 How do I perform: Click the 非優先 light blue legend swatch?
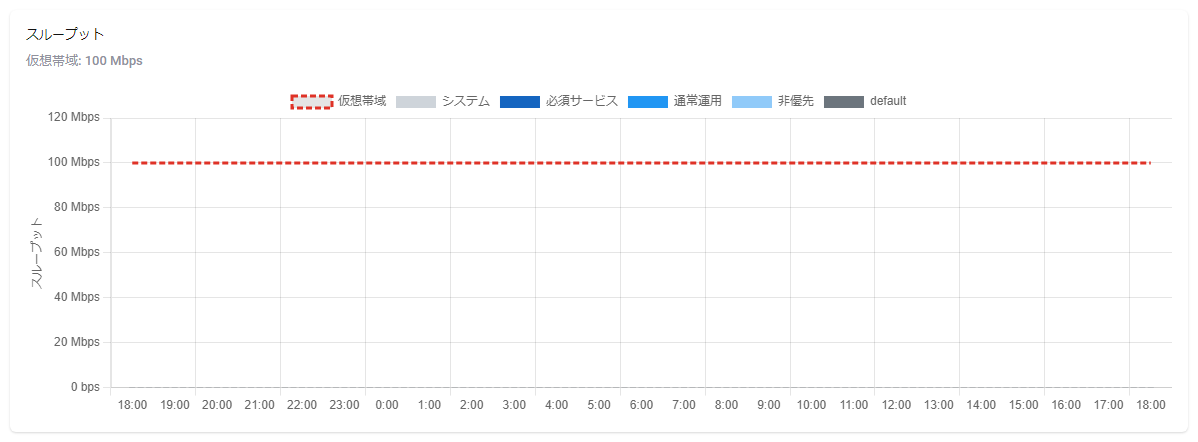pos(752,101)
